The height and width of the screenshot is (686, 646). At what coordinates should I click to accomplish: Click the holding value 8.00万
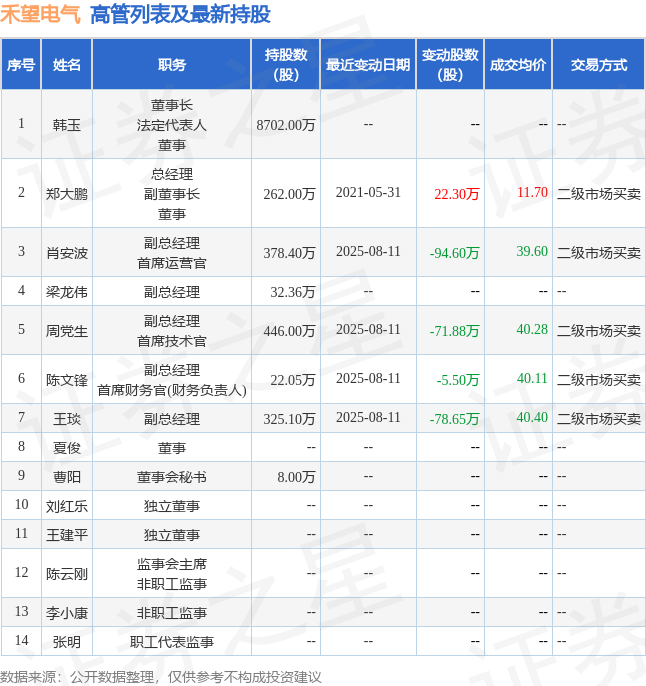pyautogui.click(x=296, y=477)
